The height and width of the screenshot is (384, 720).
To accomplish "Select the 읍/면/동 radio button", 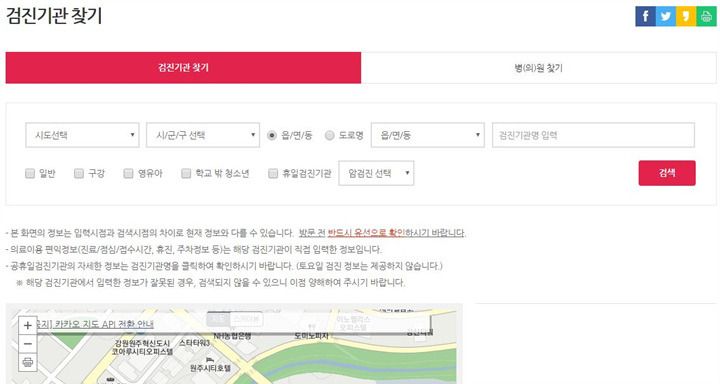I will point(272,136).
